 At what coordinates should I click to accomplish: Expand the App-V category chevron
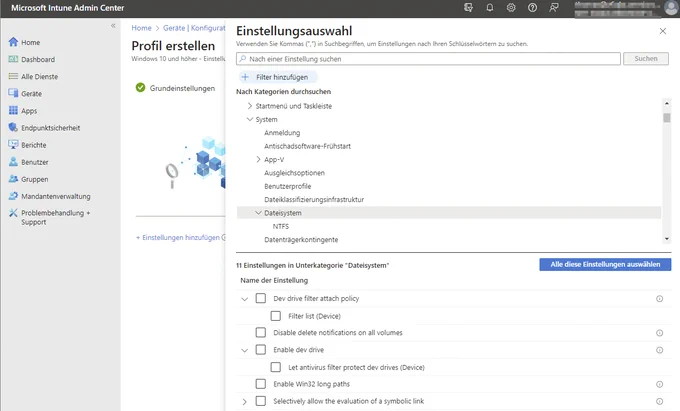click(x=258, y=160)
